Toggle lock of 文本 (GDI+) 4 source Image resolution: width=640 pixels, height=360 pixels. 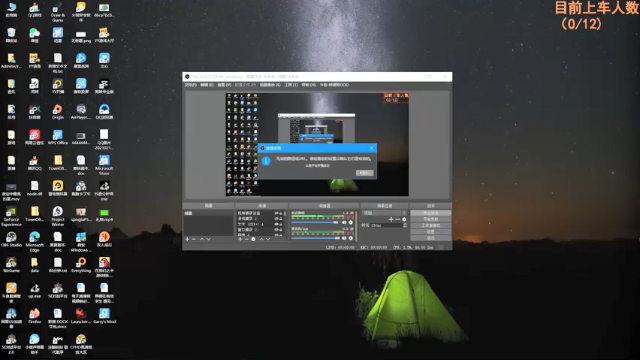click(x=281, y=224)
